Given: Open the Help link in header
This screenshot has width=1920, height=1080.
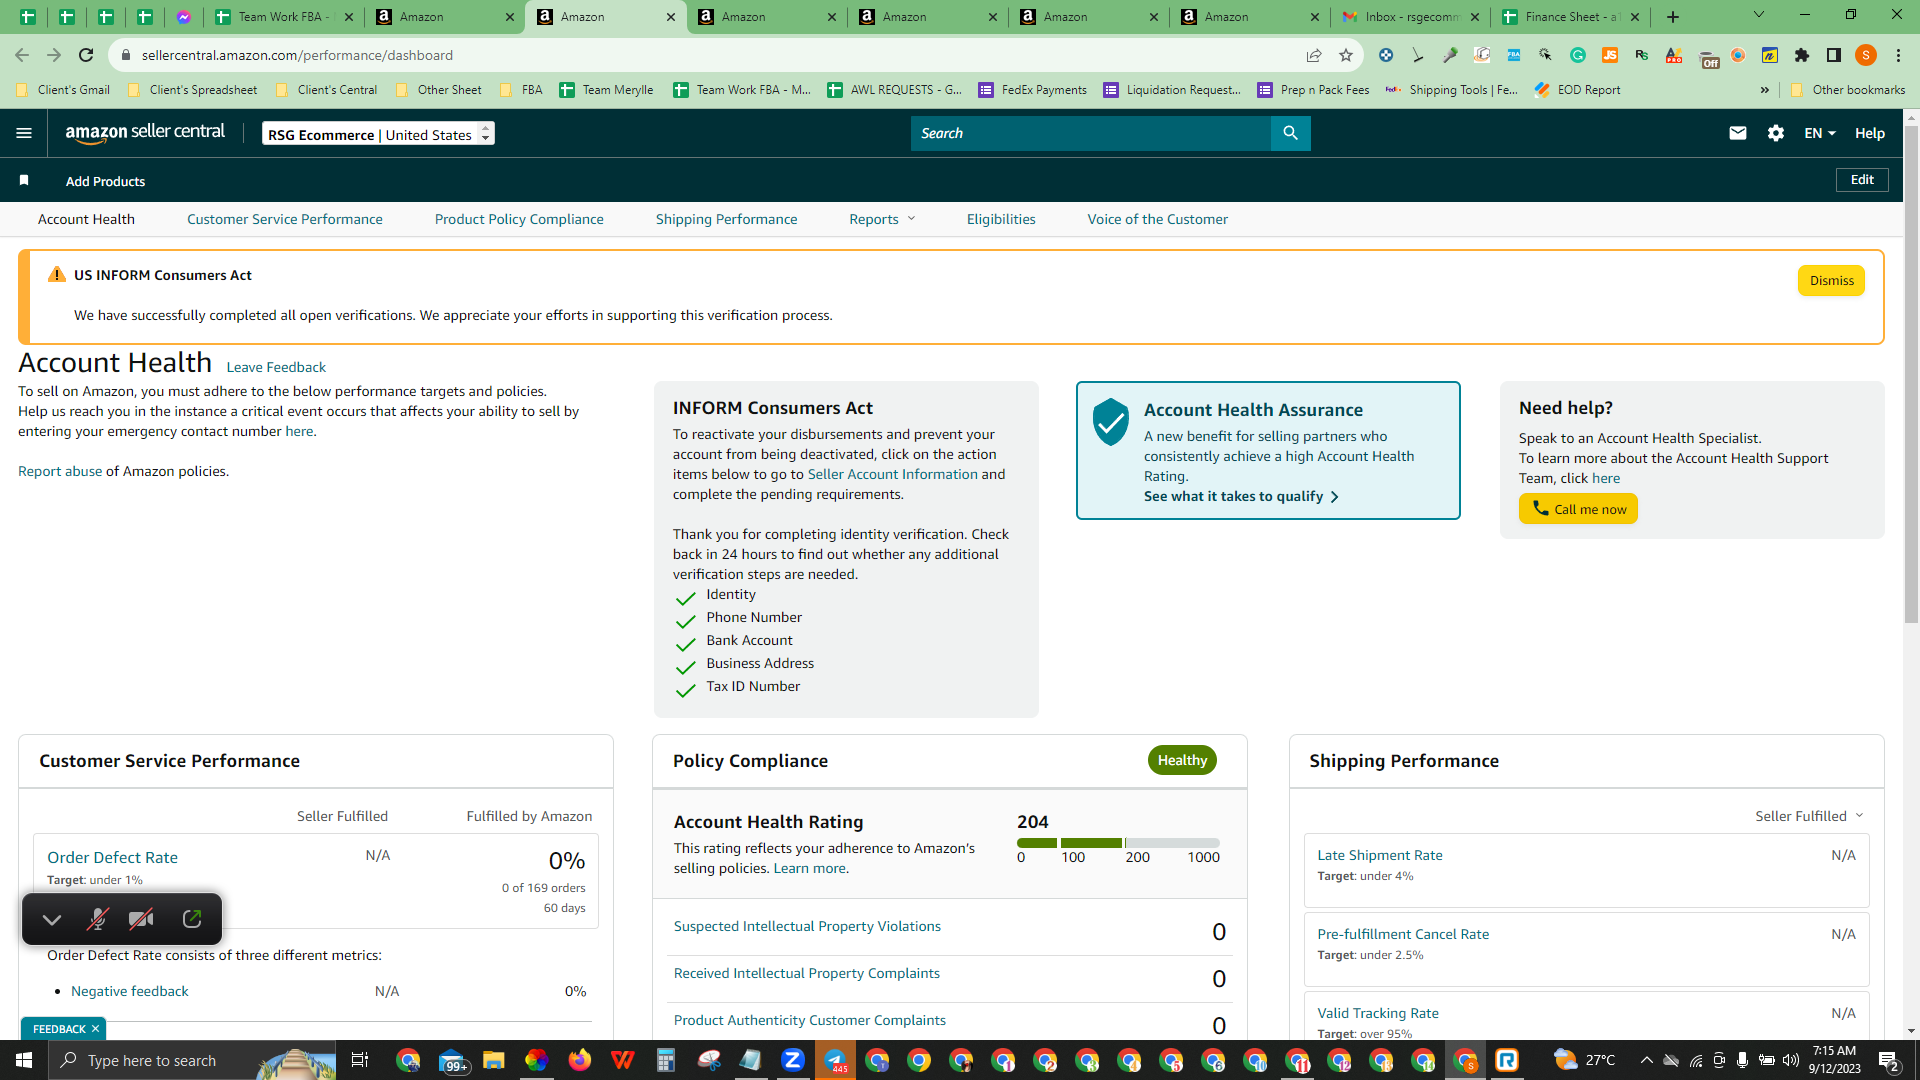Looking at the screenshot, I should tap(1870, 133).
